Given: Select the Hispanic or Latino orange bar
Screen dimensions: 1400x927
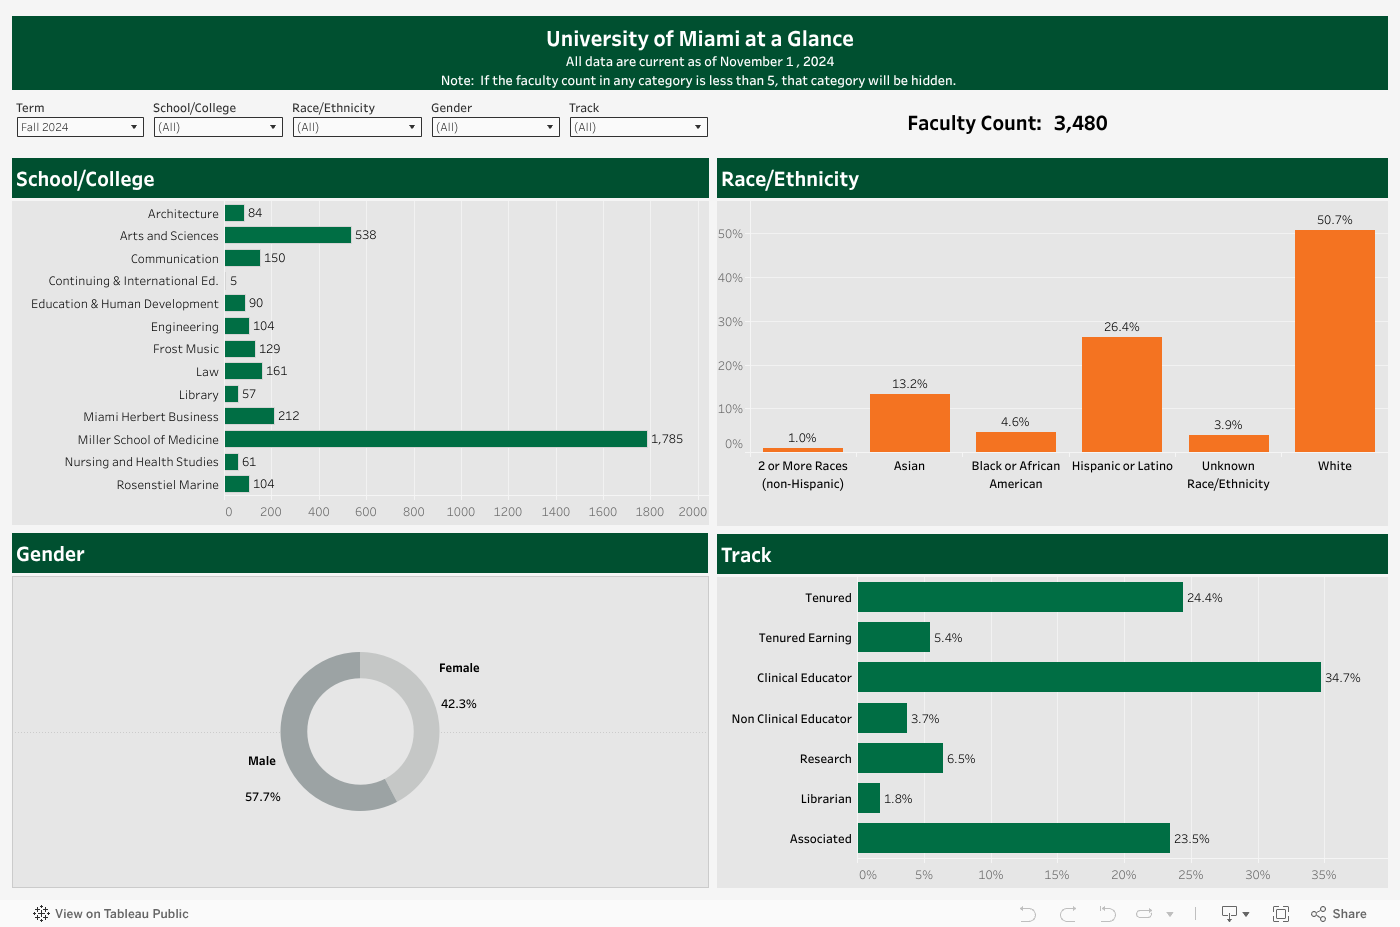Looking at the screenshot, I should click(x=1121, y=394).
